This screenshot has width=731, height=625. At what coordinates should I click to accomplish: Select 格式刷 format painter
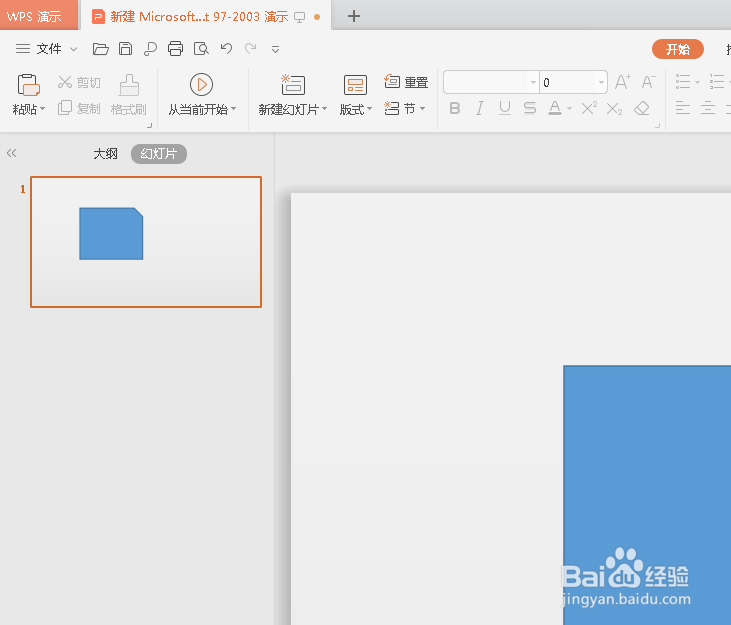pos(129,95)
